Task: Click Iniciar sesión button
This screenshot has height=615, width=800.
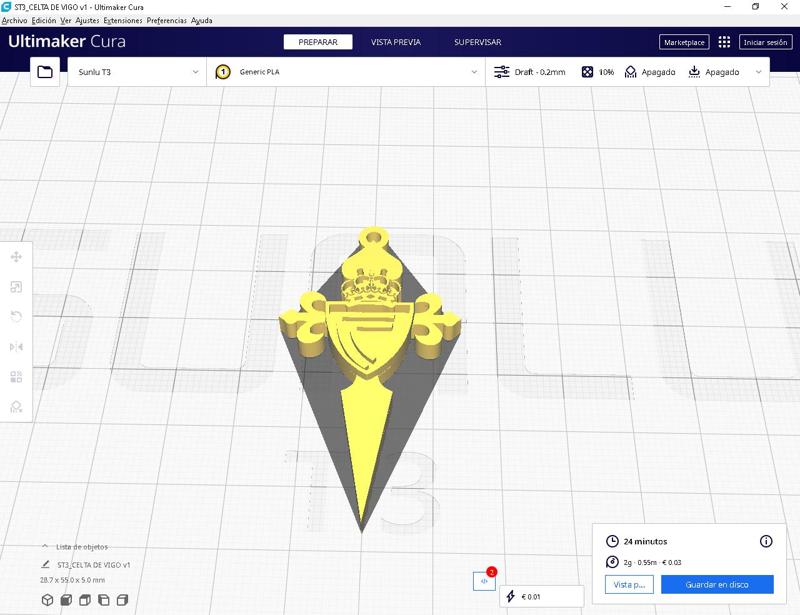Action: tap(765, 42)
